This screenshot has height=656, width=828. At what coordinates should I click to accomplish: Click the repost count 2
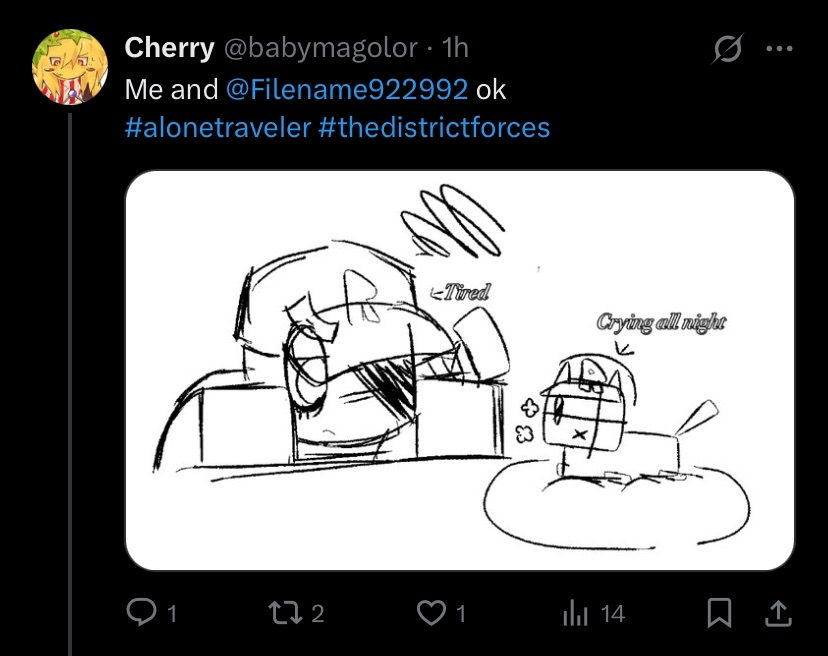point(317,614)
